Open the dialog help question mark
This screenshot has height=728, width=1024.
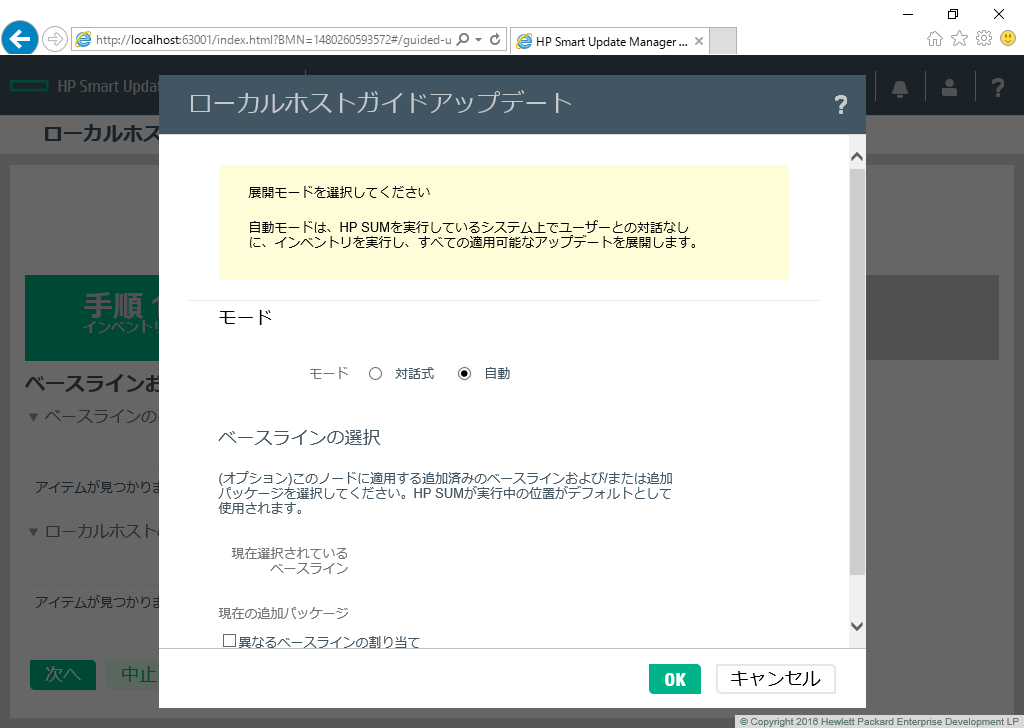[840, 104]
